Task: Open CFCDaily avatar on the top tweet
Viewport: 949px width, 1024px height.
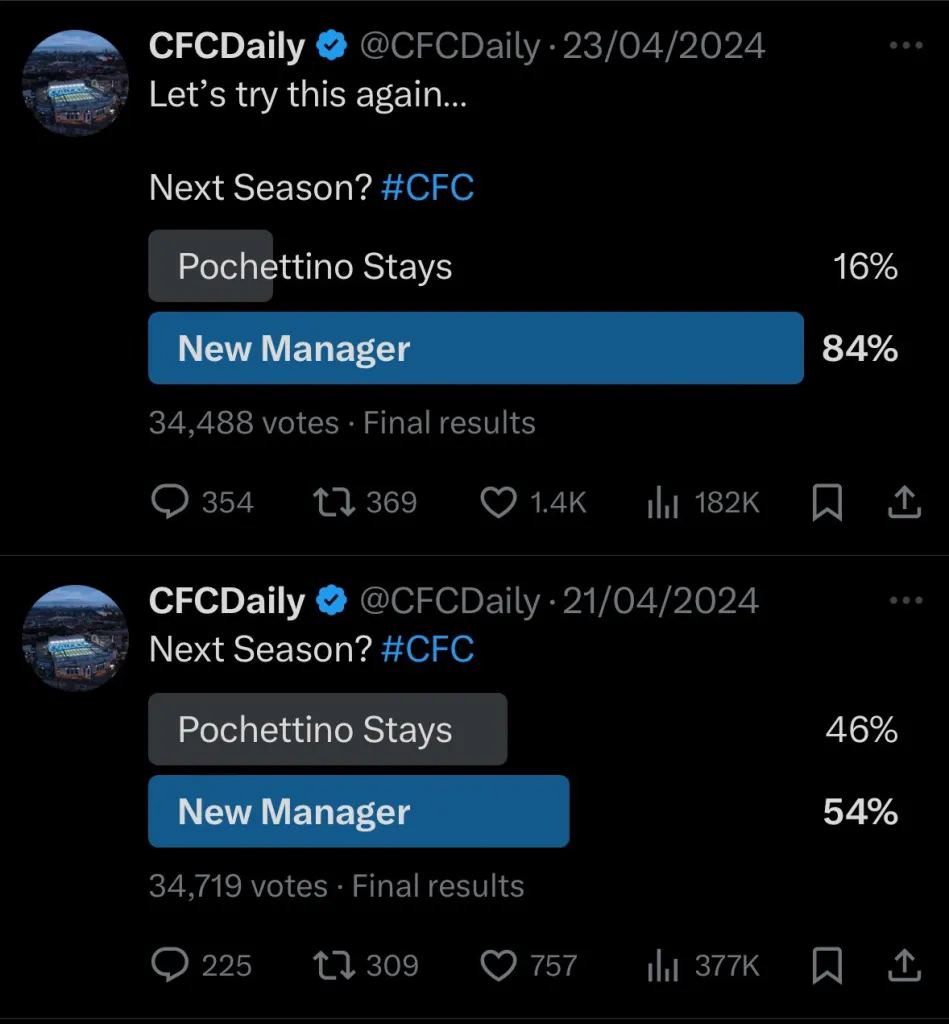Action: [x=76, y=83]
